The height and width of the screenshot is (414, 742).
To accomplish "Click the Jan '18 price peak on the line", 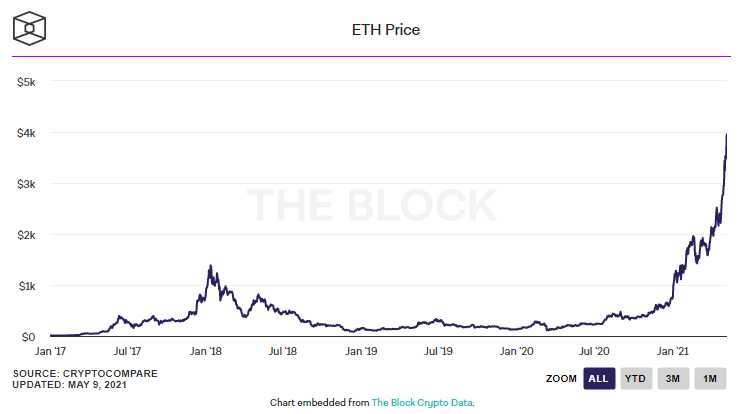I will (x=210, y=266).
